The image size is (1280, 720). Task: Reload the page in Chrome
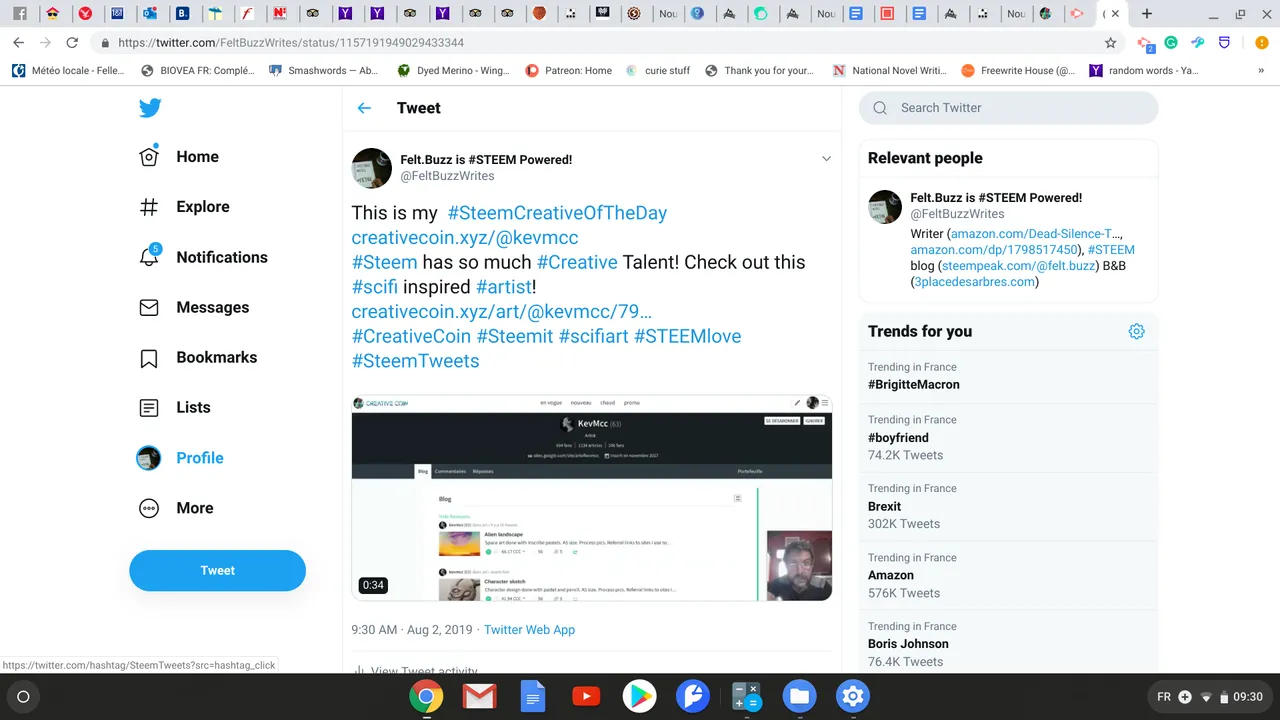coord(72,43)
